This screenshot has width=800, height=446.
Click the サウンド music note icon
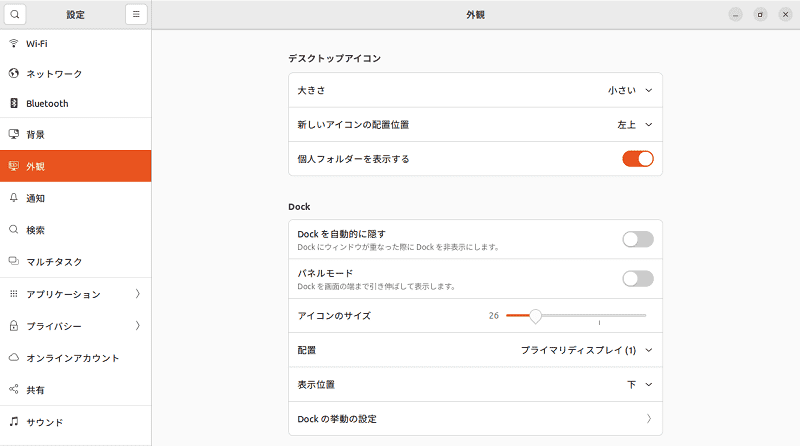[14, 422]
